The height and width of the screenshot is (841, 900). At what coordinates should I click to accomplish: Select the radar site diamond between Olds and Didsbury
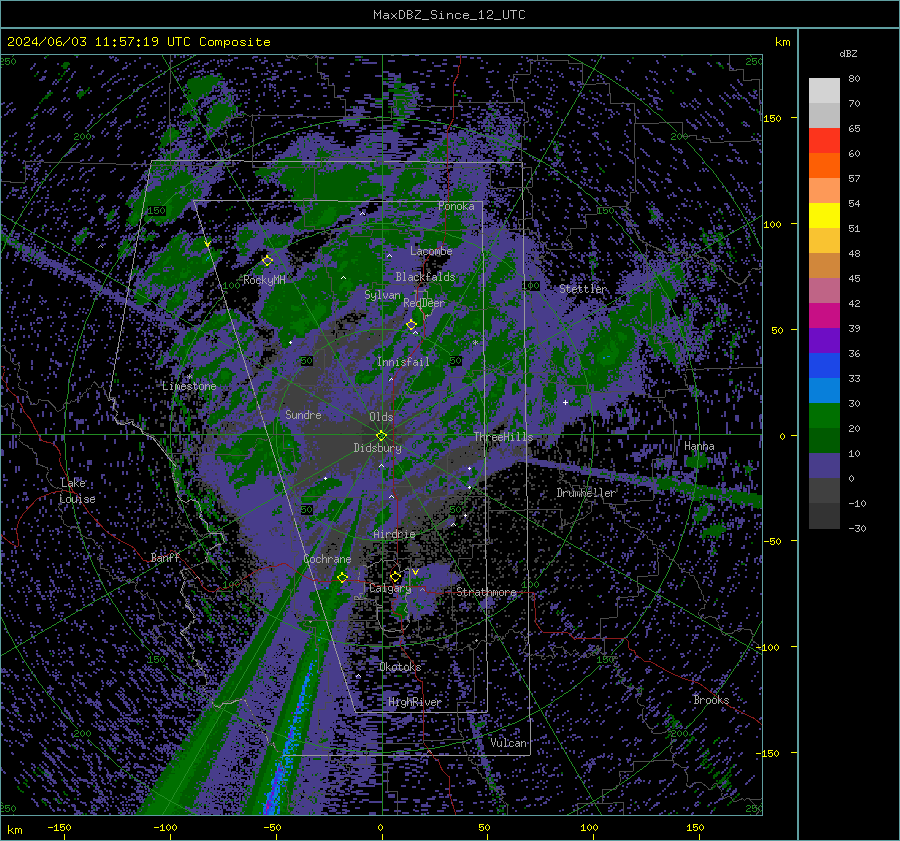(381, 436)
